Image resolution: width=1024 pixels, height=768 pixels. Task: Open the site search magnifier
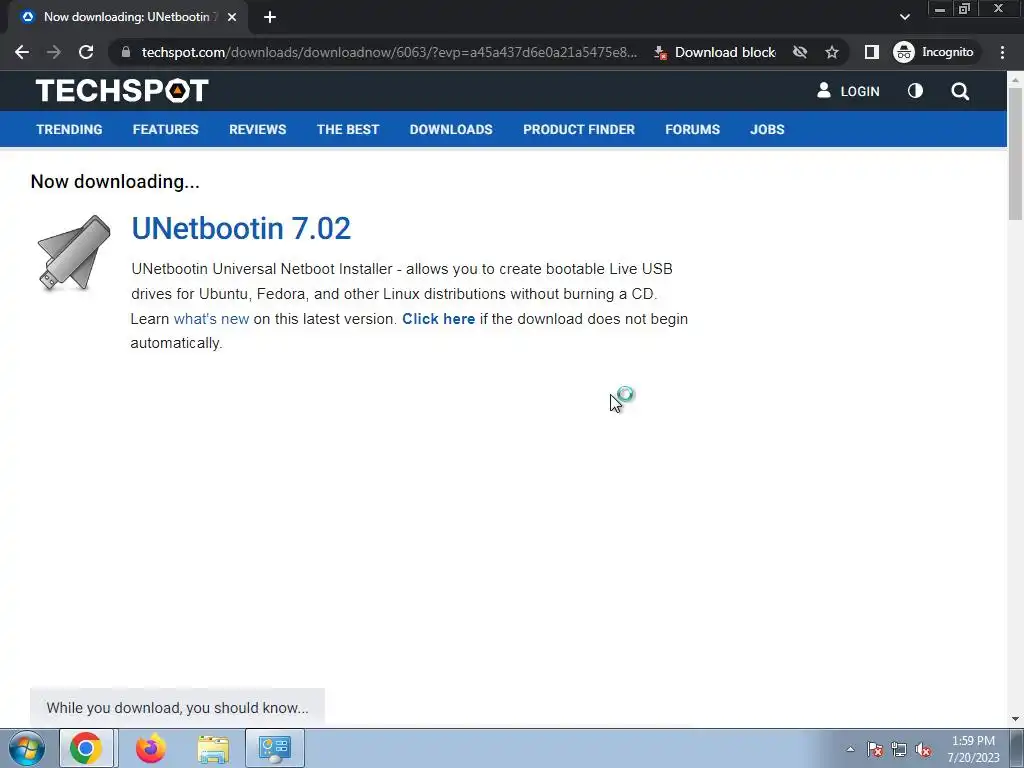coord(960,91)
